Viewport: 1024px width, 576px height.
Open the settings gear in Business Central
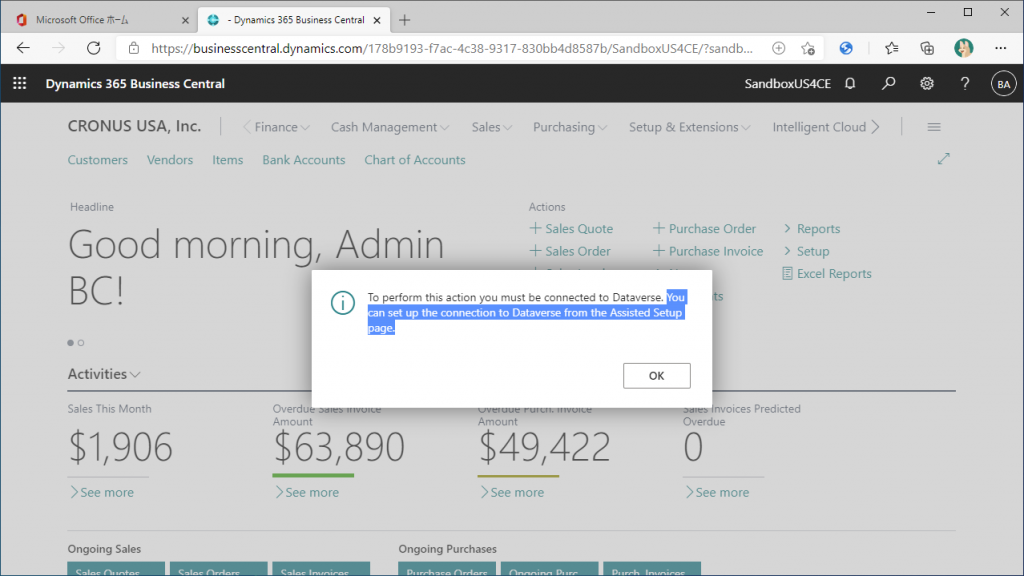point(927,84)
